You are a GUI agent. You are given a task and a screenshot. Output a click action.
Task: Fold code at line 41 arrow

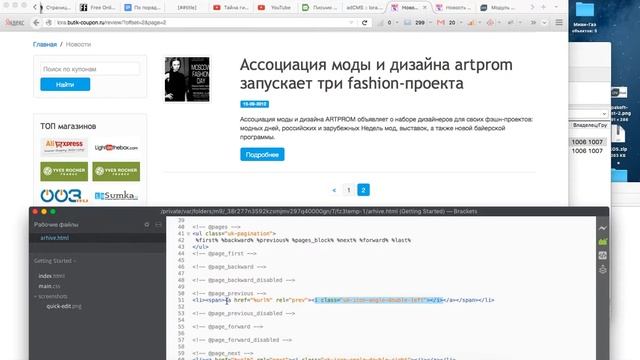tap(188, 233)
